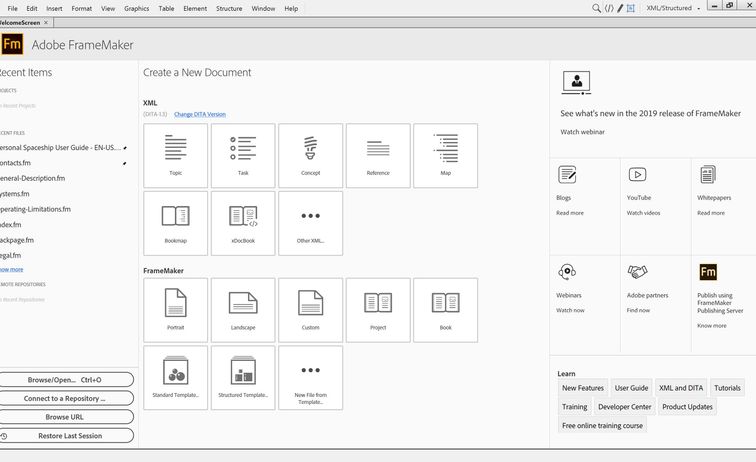Click the Connect to a Repository button
The height and width of the screenshot is (462, 756).
tap(66, 398)
